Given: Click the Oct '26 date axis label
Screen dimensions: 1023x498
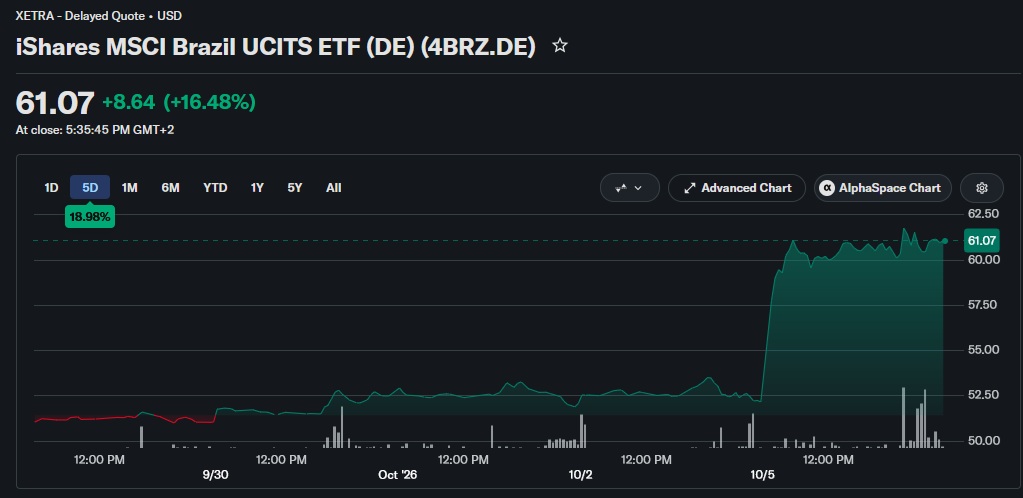Looking at the screenshot, I should point(397,475).
